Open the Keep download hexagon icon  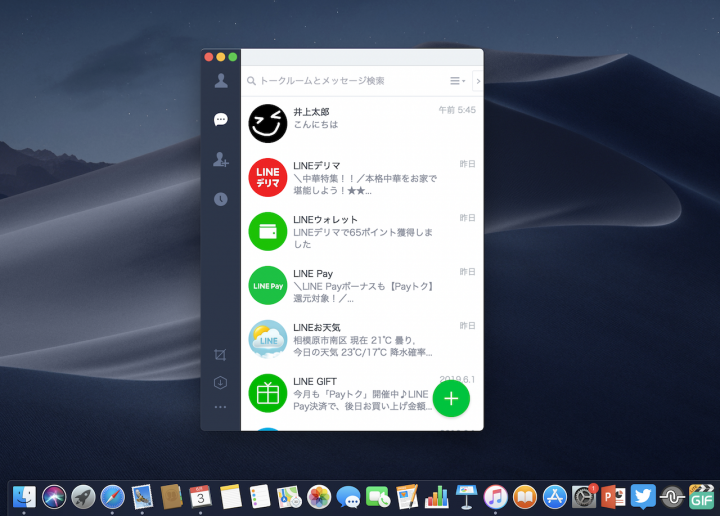pyautogui.click(x=220, y=382)
